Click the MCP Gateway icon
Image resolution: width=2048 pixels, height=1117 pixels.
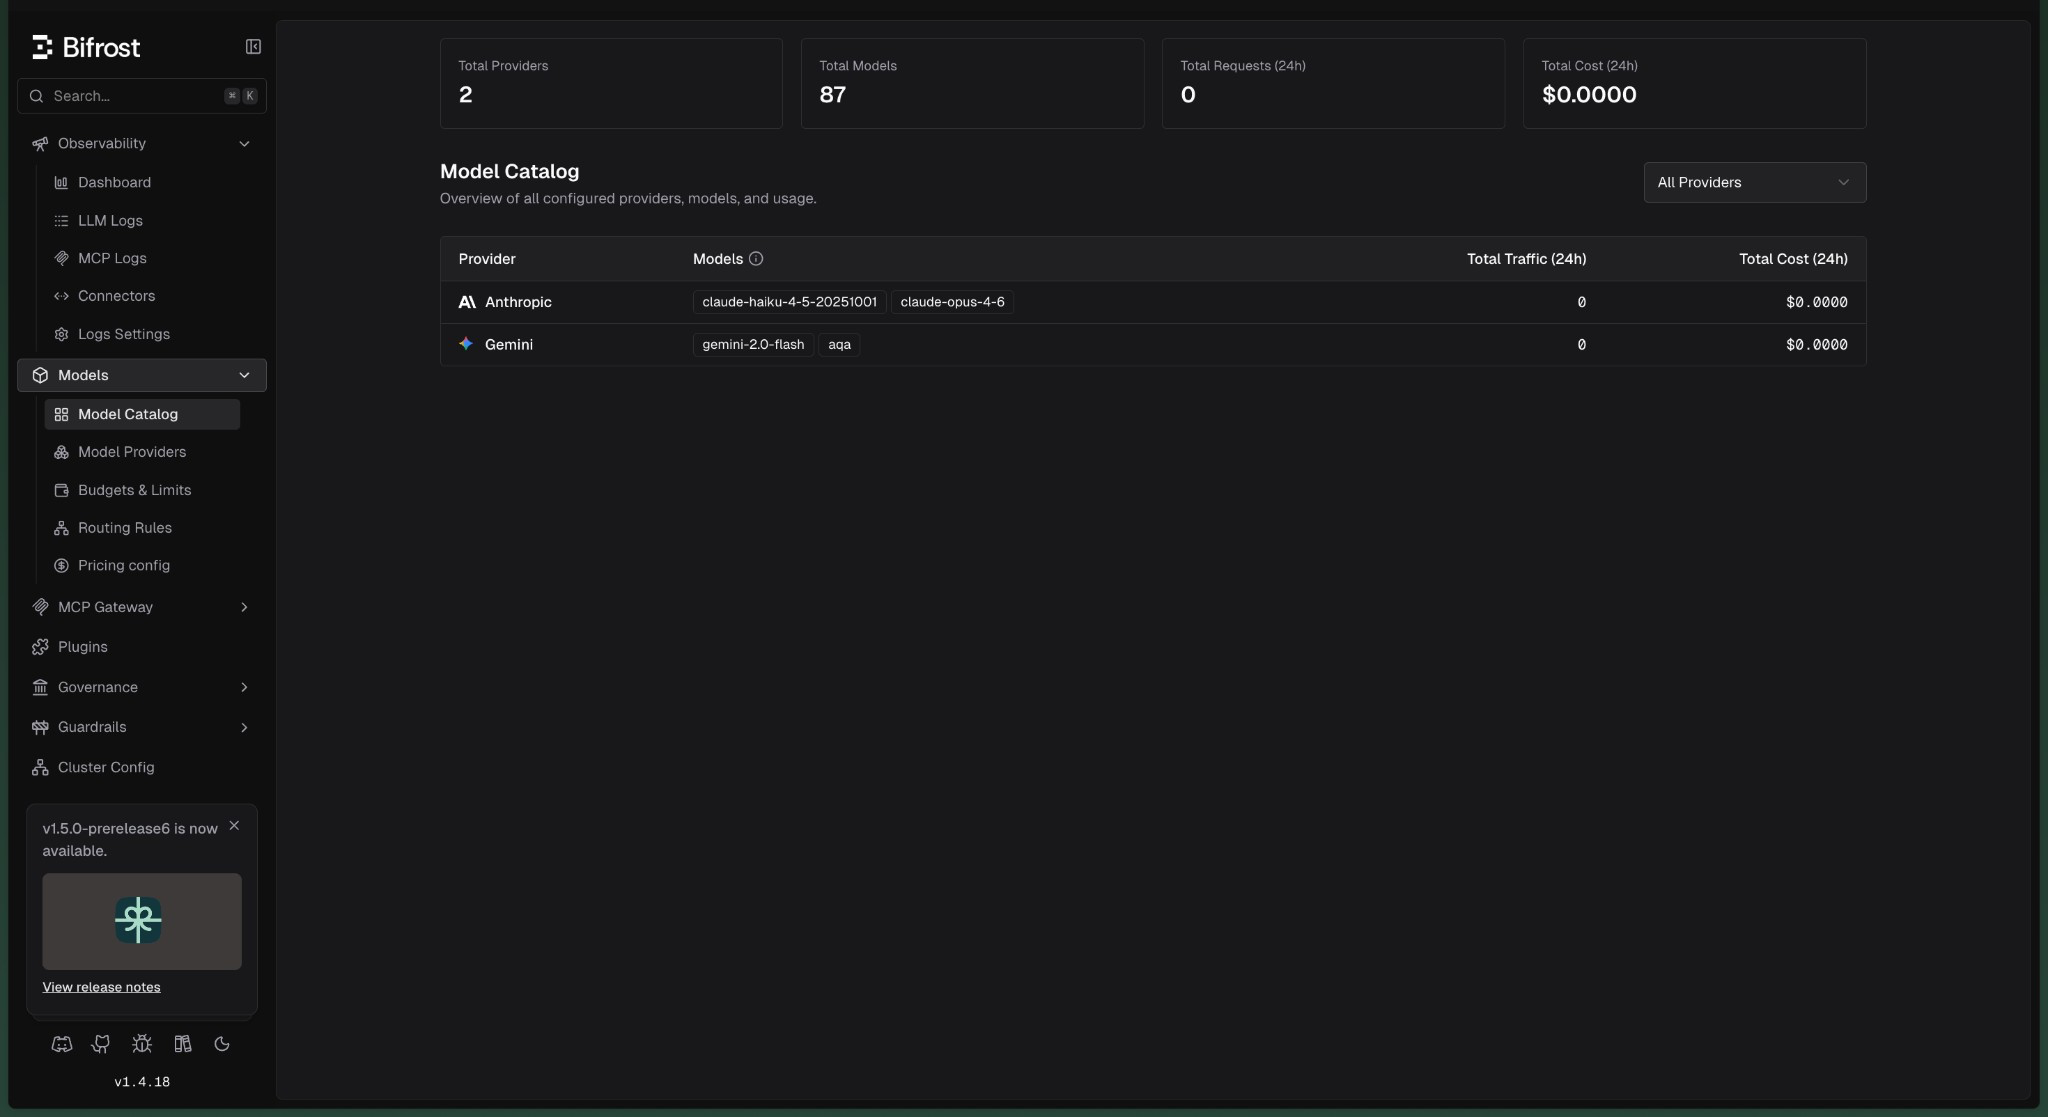coord(40,607)
